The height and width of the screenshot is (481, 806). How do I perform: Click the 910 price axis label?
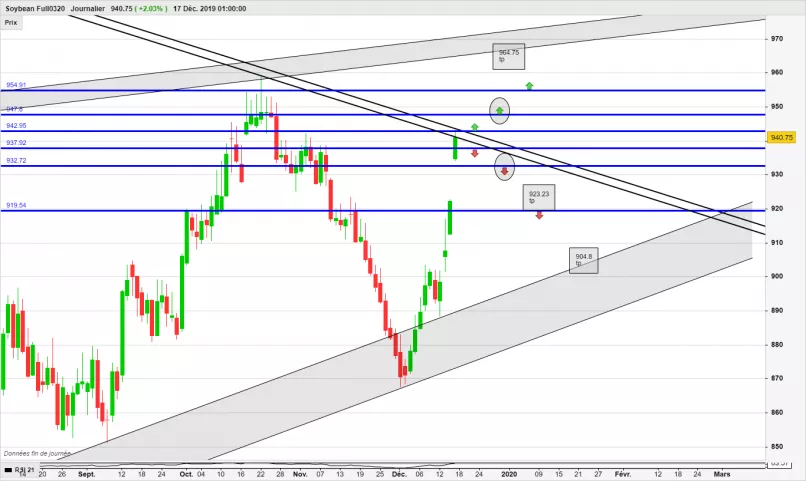(x=777, y=243)
